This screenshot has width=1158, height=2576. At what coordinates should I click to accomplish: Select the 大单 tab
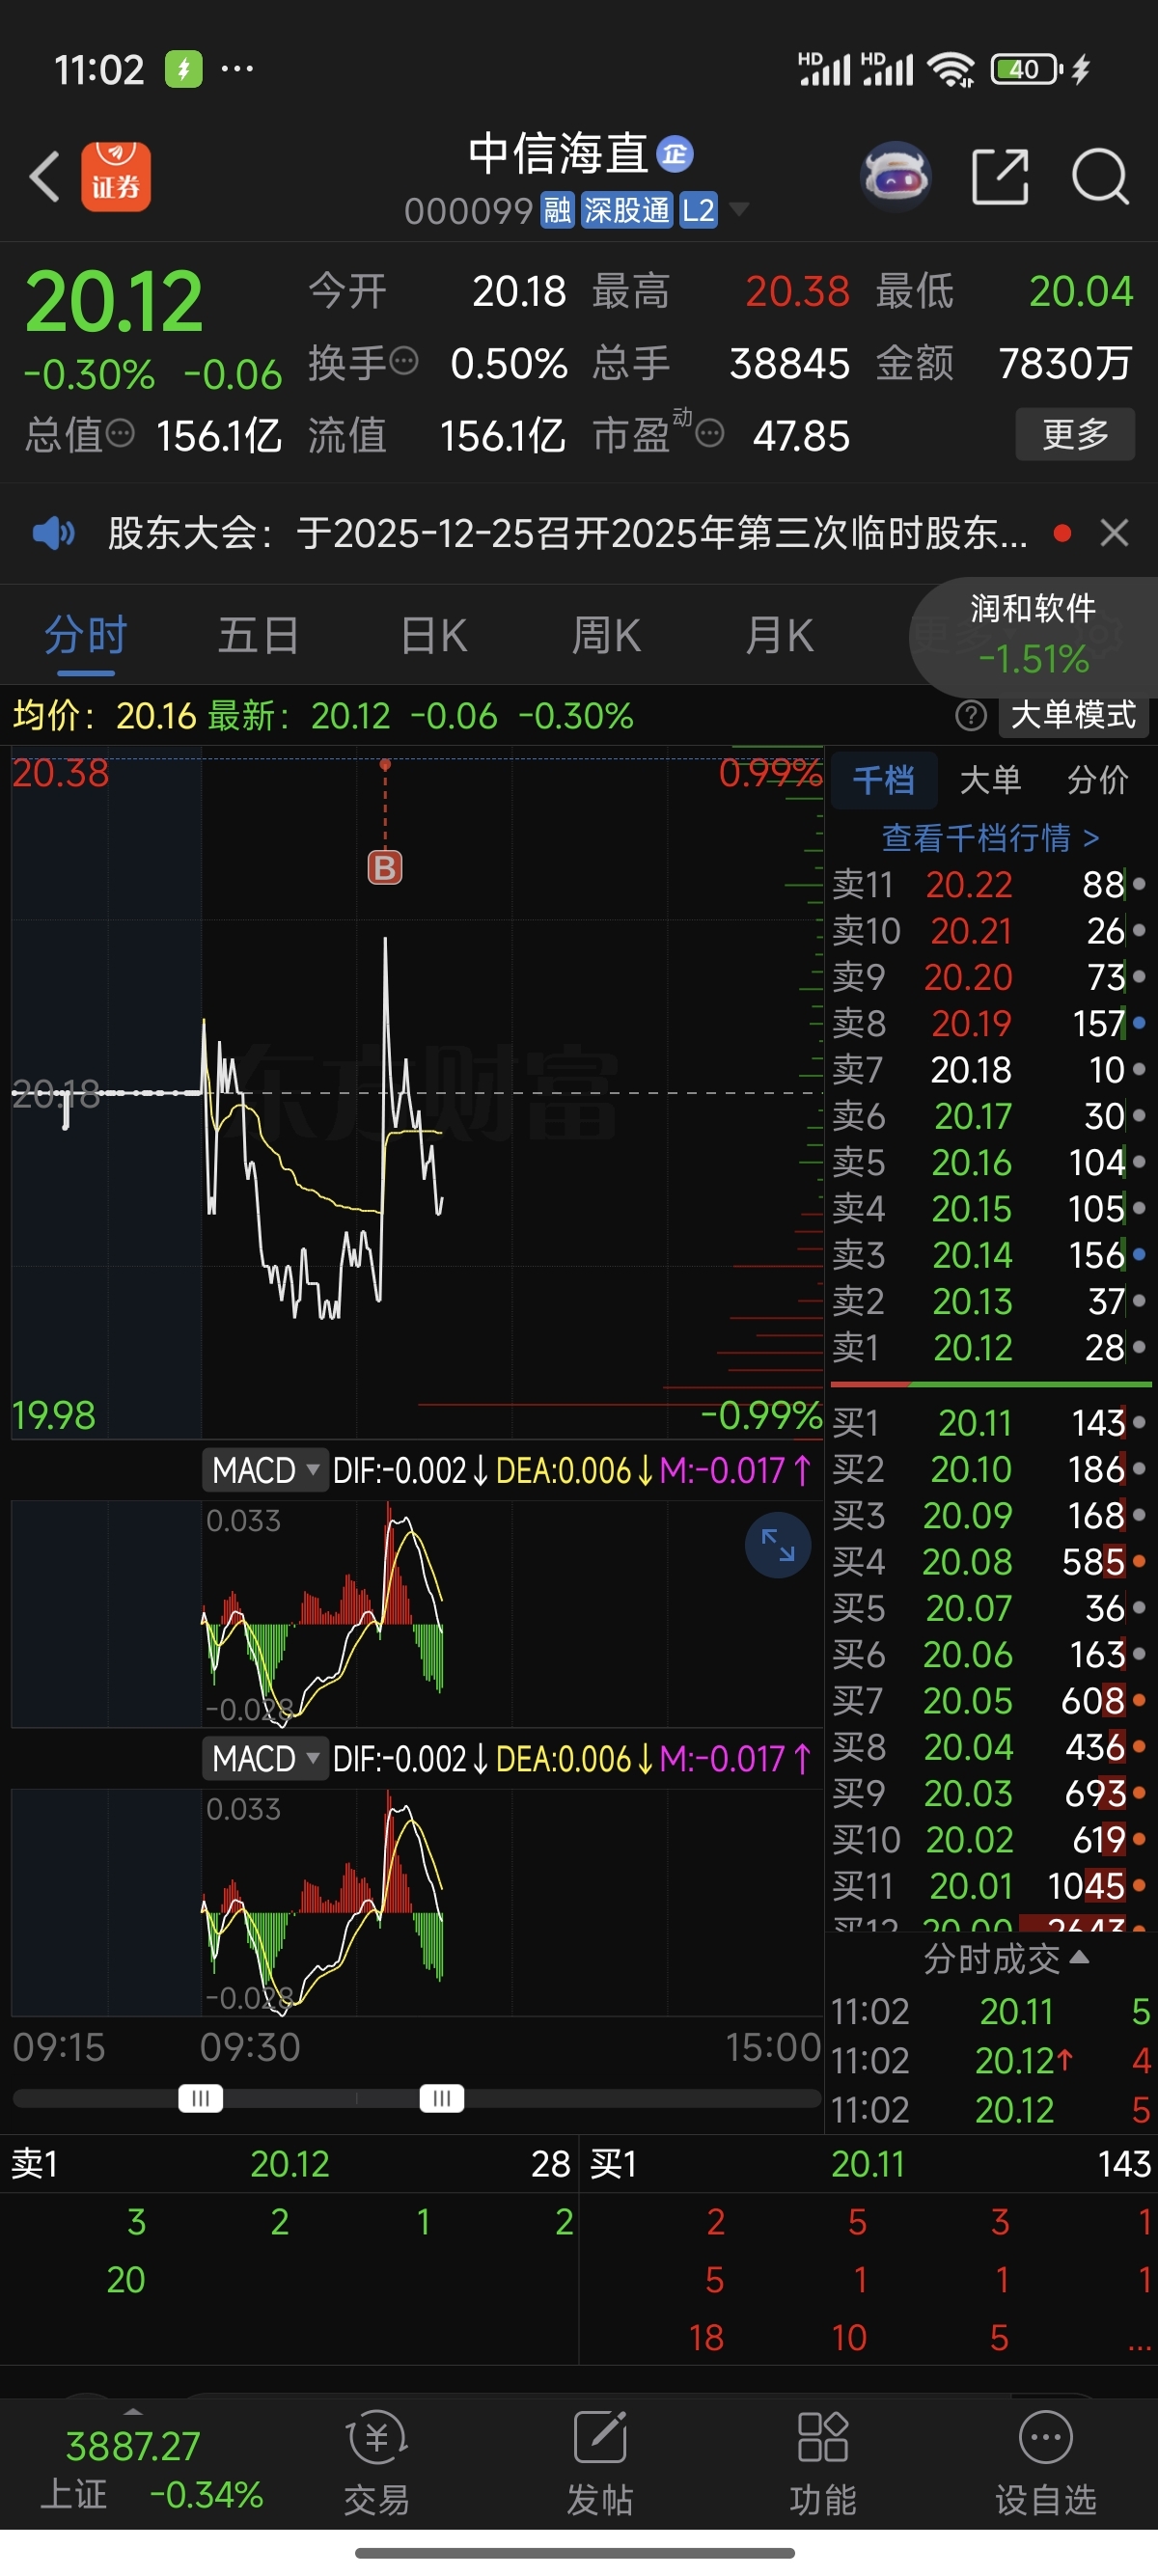[x=990, y=780]
